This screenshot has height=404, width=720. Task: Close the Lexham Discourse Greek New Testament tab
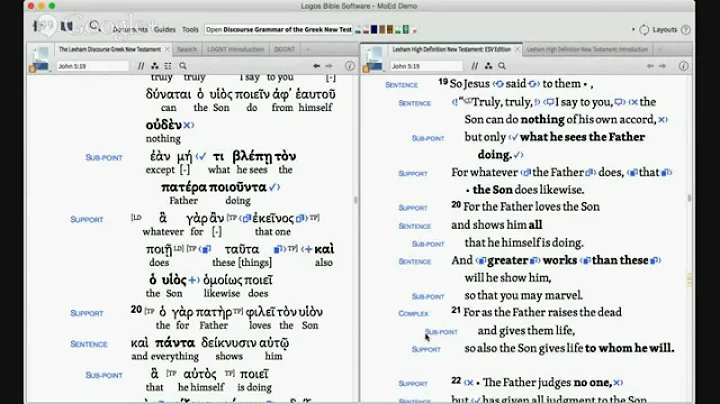167,49
